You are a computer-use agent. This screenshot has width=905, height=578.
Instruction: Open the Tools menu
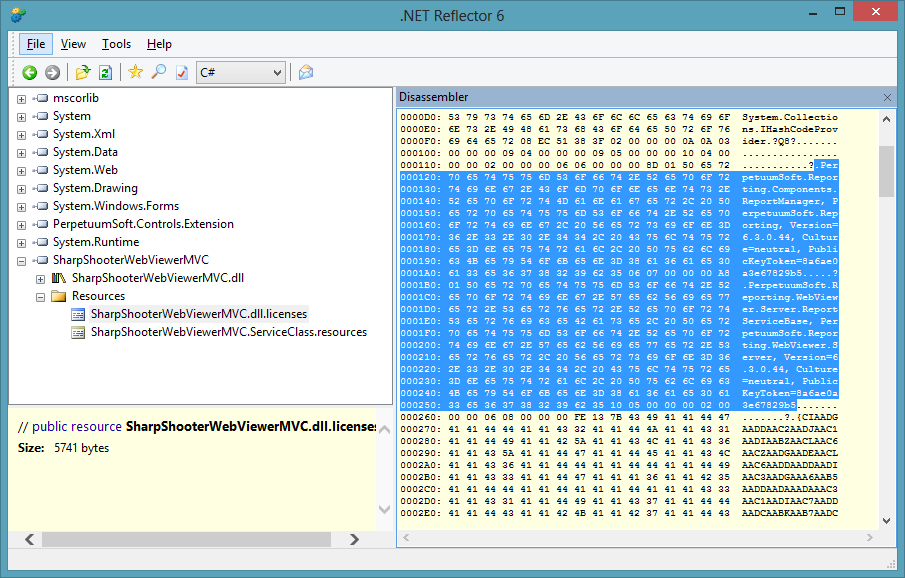coord(117,44)
